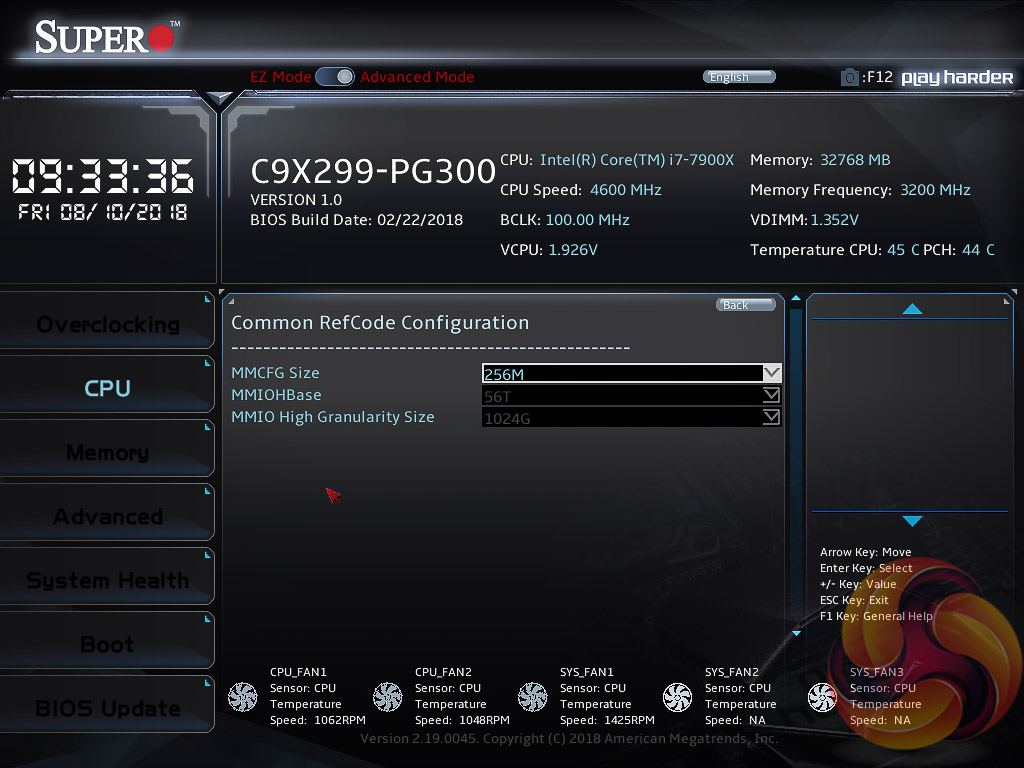
Task: Click the CPU_FAN1 fan icon
Action: click(x=242, y=697)
